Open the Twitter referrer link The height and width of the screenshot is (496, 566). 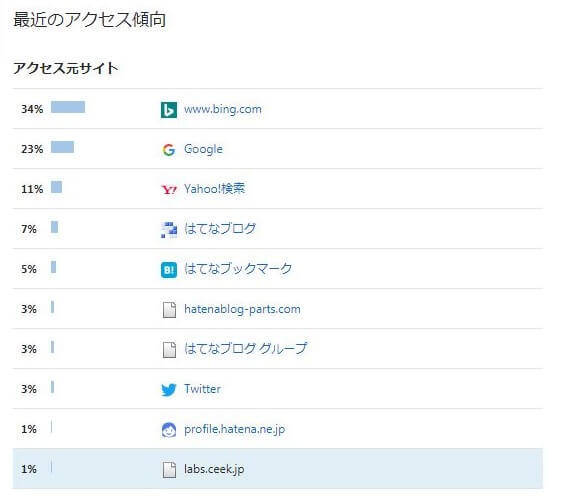tap(202, 389)
